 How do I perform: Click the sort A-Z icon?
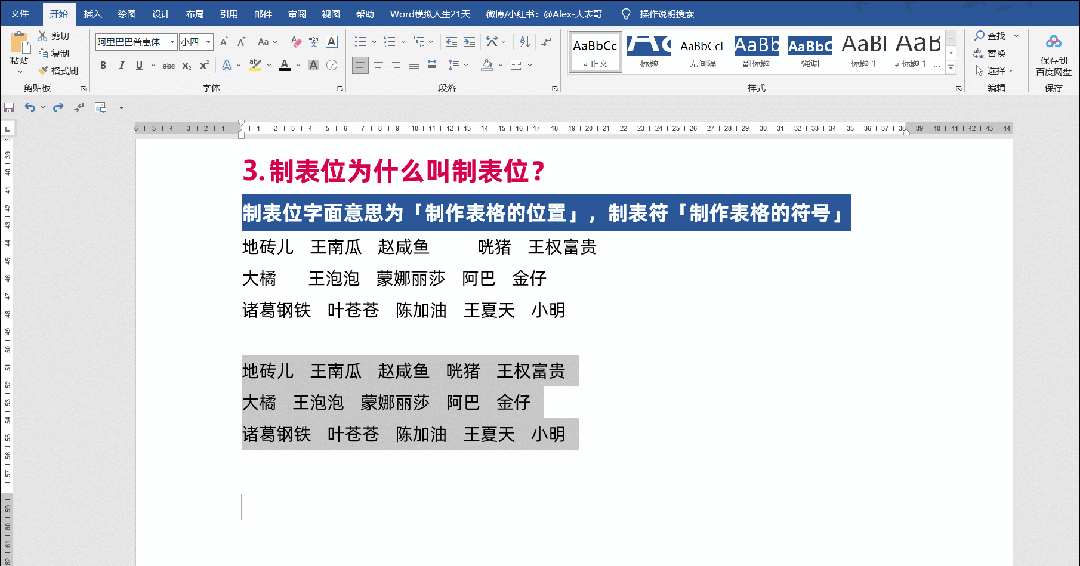(x=524, y=42)
